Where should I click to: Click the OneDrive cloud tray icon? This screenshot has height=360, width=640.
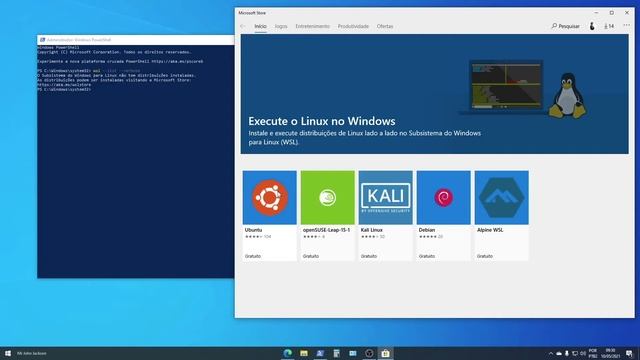[x=559, y=353]
